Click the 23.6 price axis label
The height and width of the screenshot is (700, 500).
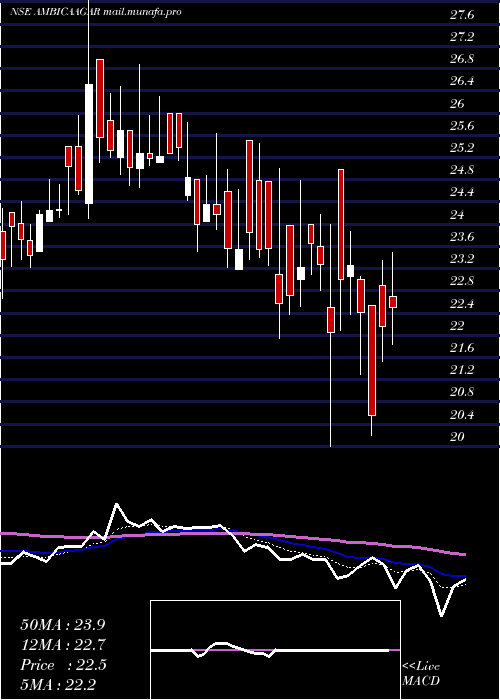click(x=462, y=237)
